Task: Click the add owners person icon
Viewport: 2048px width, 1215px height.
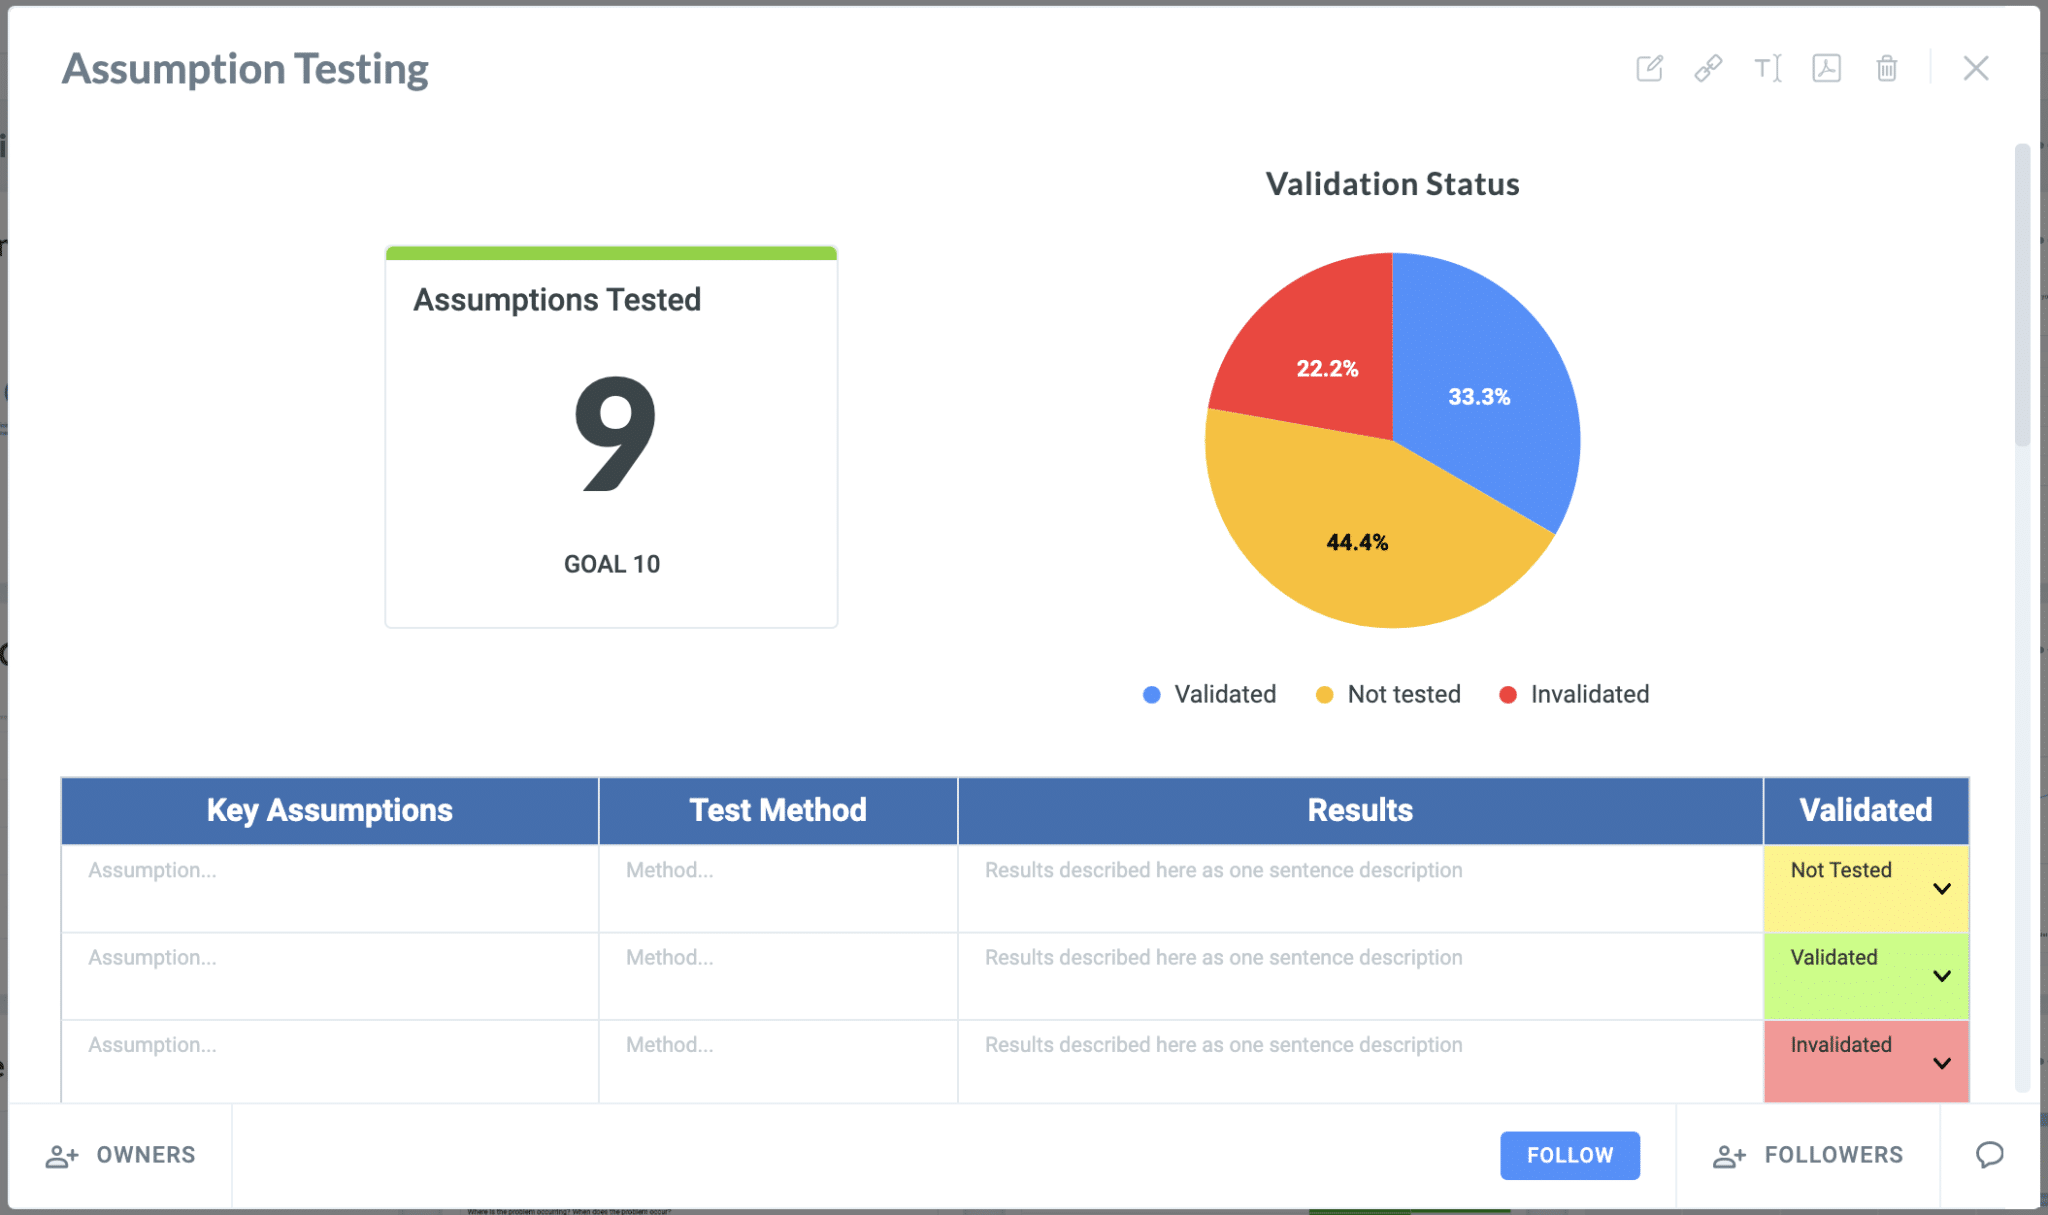Action: click(x=62, y=1156)
